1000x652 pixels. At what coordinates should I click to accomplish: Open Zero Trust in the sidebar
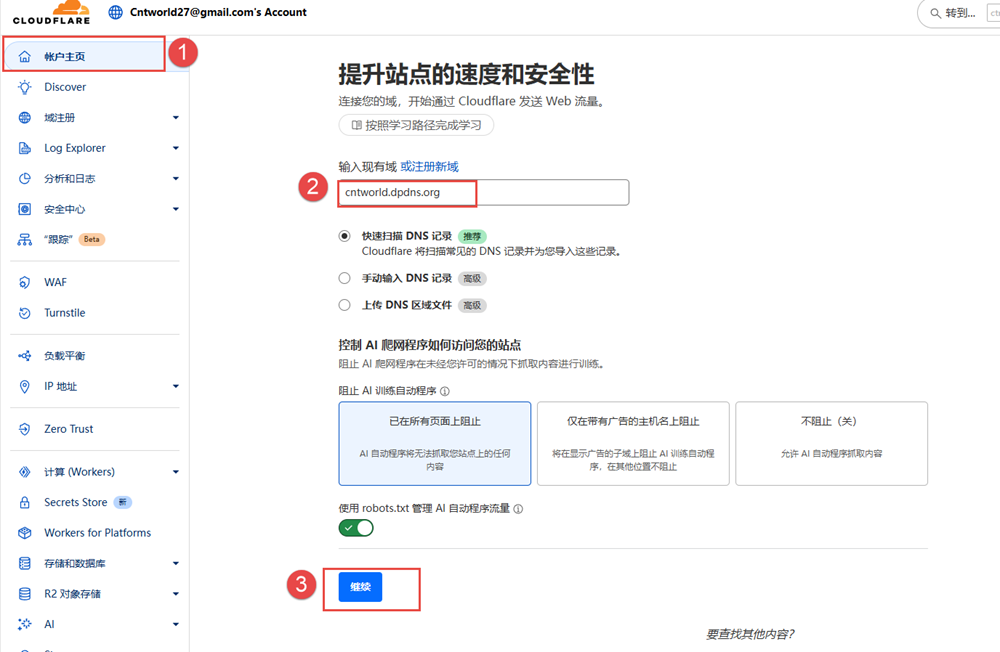click(94, 429)
